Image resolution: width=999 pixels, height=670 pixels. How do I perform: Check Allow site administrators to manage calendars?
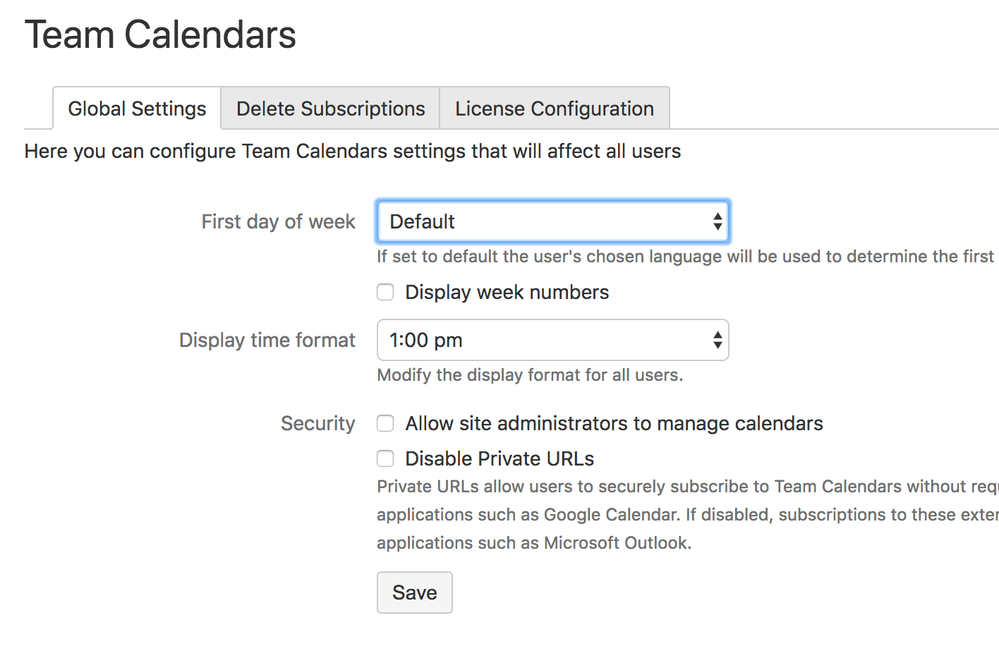click(385, 424)
